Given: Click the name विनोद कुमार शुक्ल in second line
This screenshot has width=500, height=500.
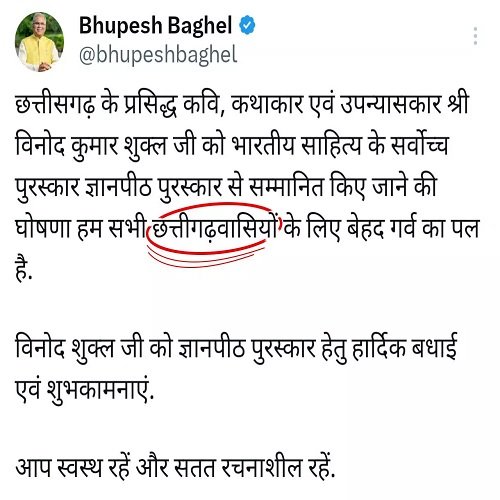Looking at the screenshot, I should coord(91,147).
